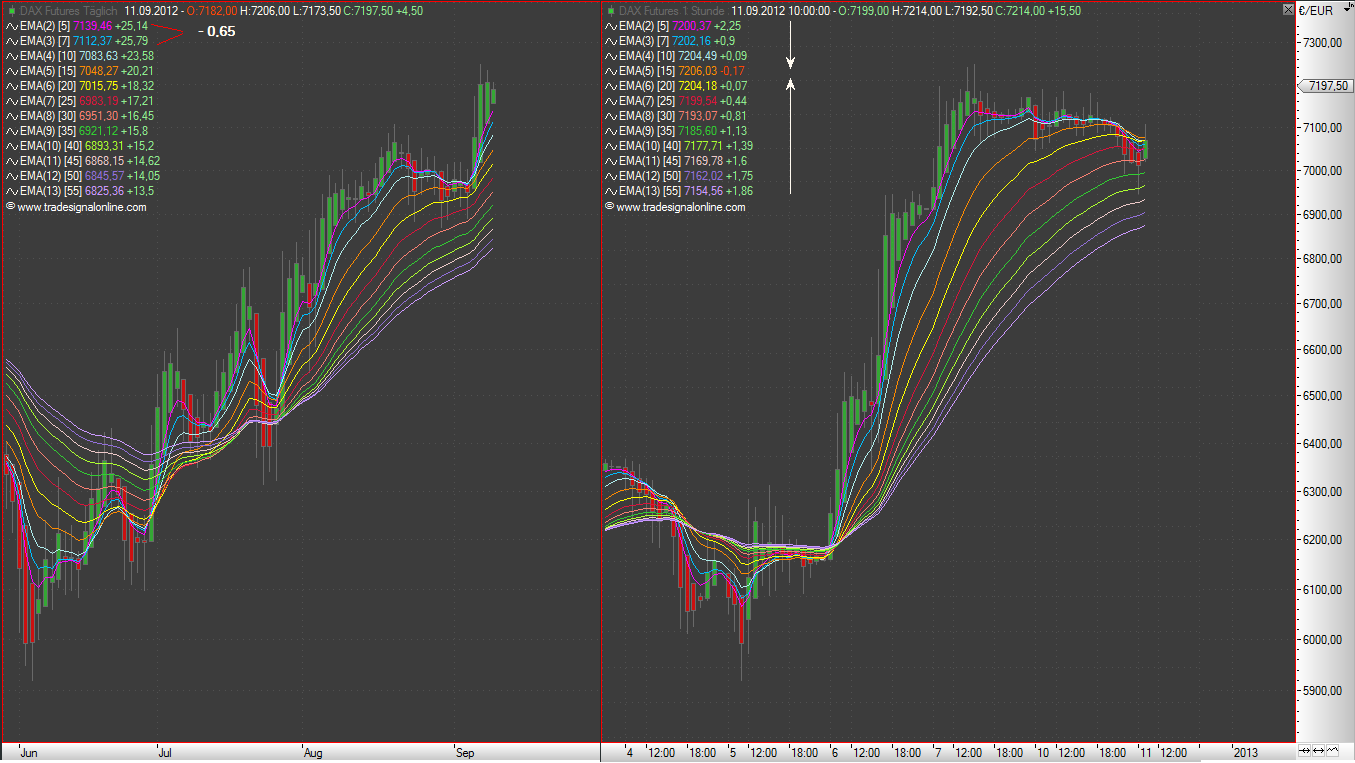Click the EMA(4) wave icon in the Täglich chart
The width and height of the screenshot is (1355, 763).
point(11,56)
